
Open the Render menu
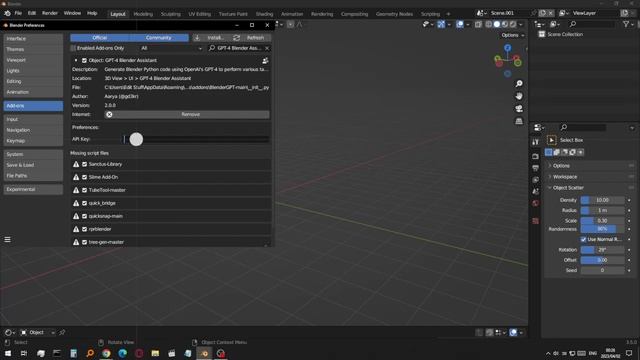click(x=50, y=13)
